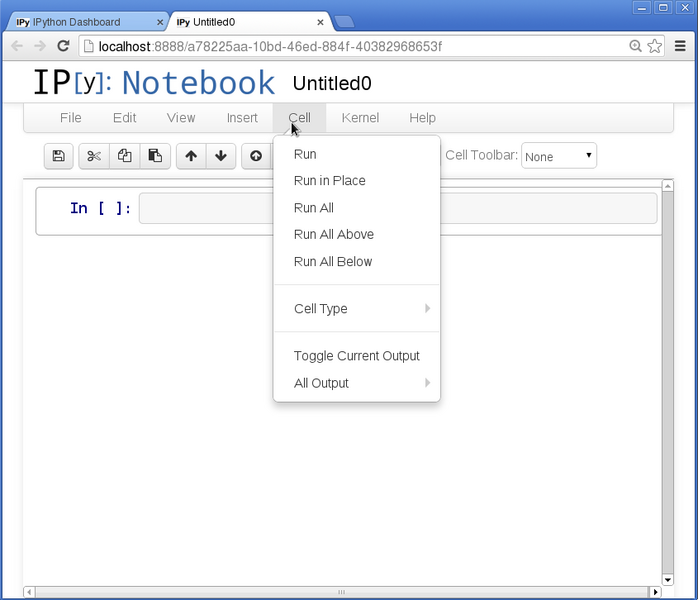The height and width of the screenshot is (600, 698).
Task: Go back with browser back arrow
Action: coord(17,46)
